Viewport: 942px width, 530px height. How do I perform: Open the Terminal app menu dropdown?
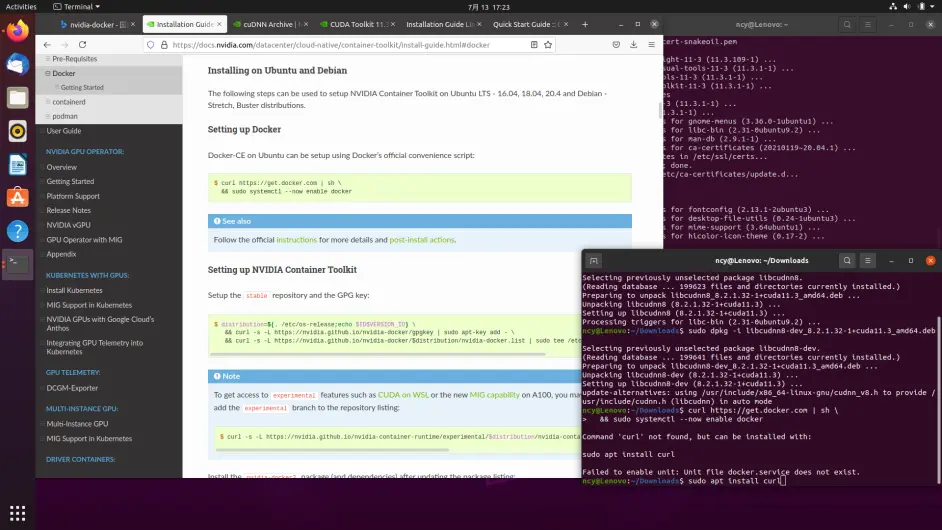(76, 7)
